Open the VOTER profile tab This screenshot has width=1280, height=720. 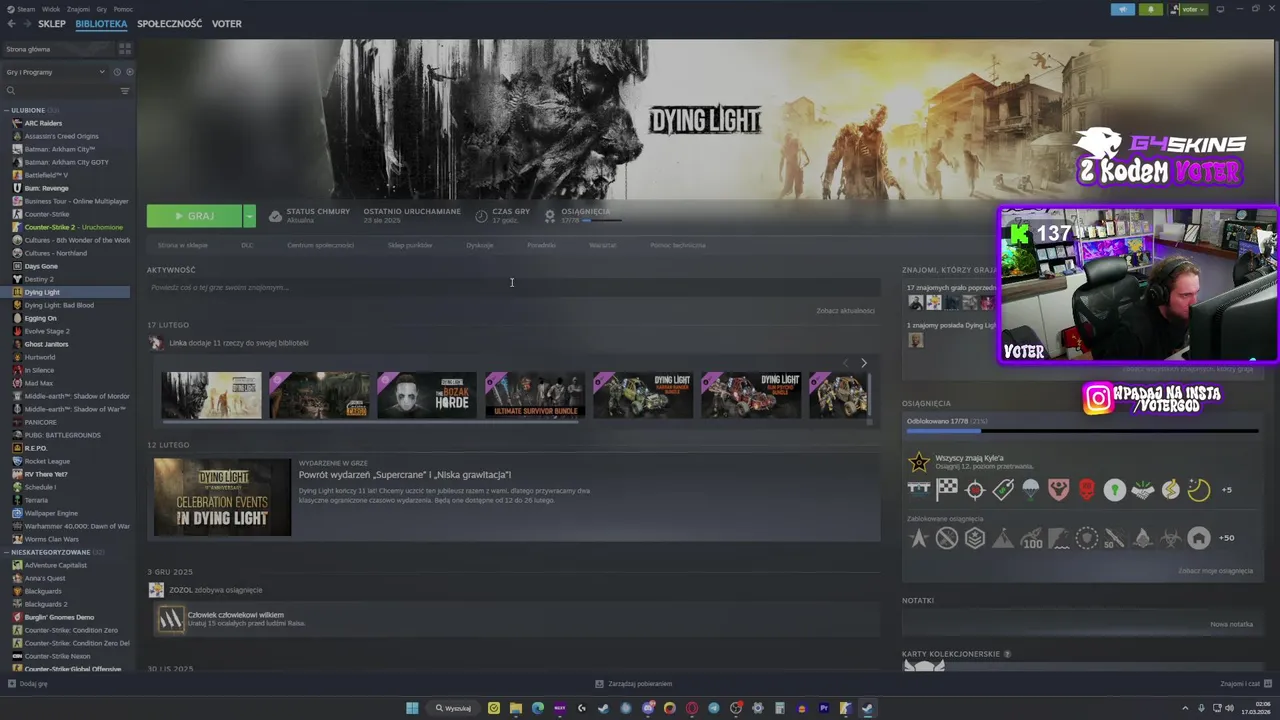[x=227, y=23]
